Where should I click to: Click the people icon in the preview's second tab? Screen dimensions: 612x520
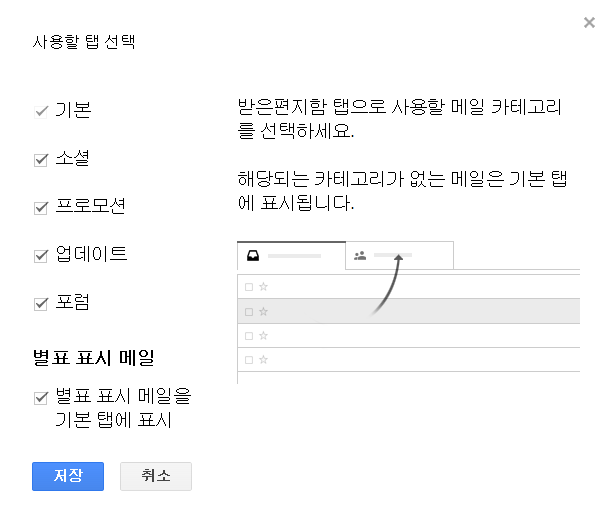(x=360, y=256)
